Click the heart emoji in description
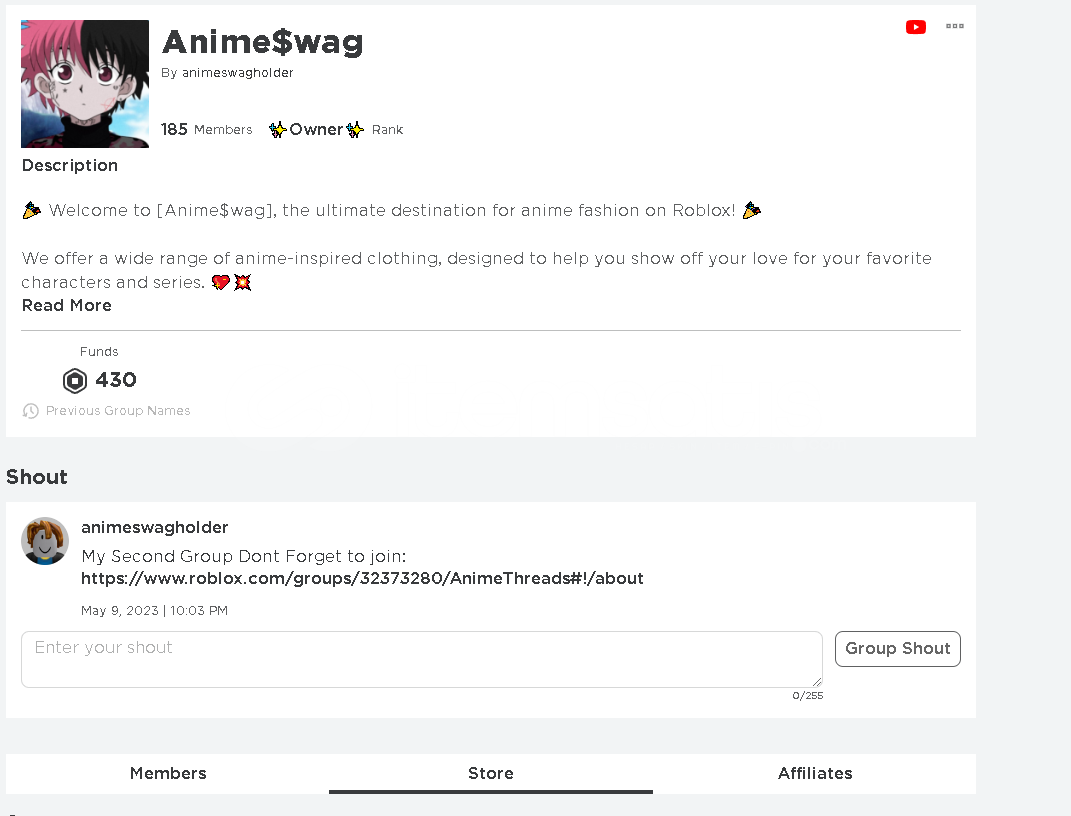 pyautogui.click(x=220, y=282)
